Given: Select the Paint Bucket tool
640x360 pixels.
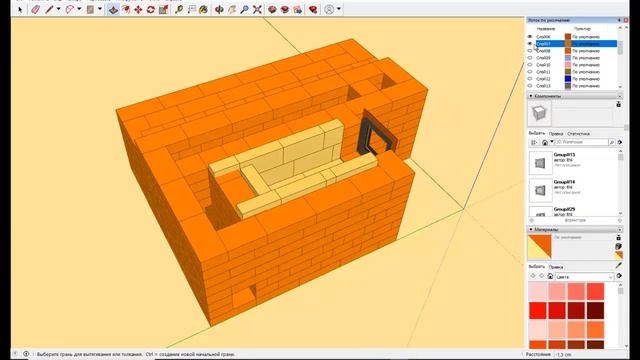Looking at the screenshot, I should (x=203, y=9).
